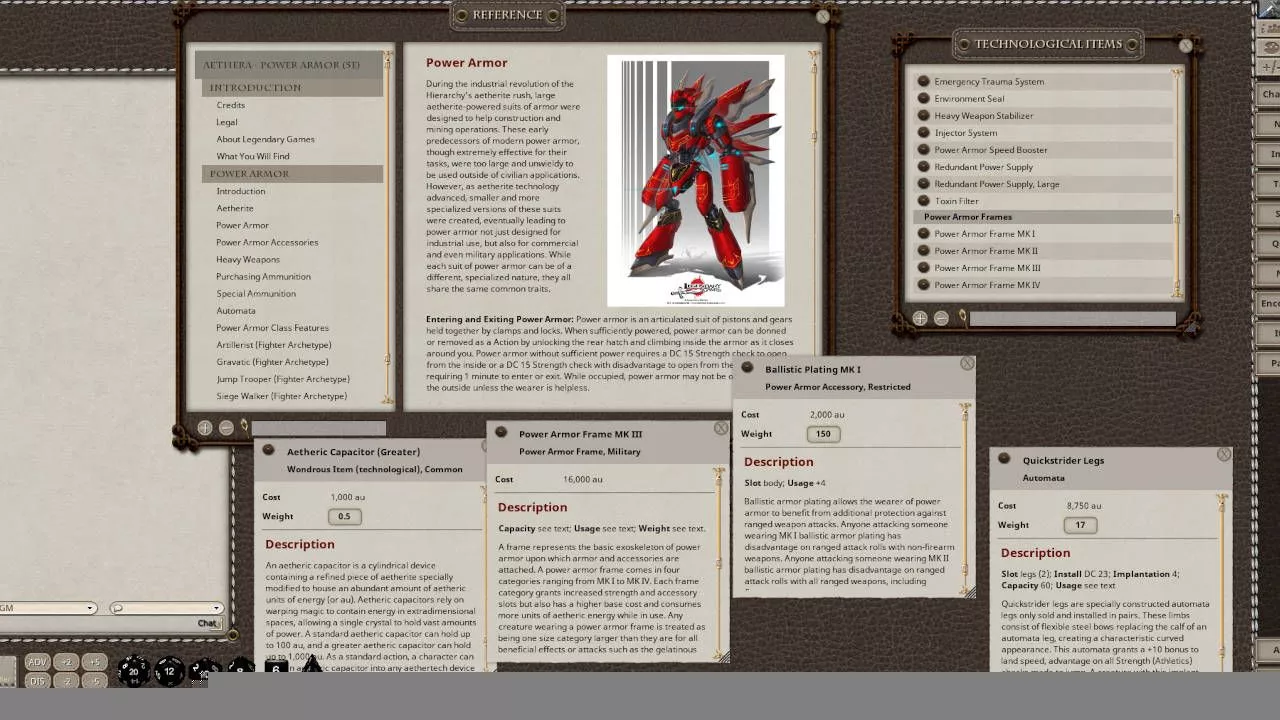Click the Technological Items search field

tap(1072, 318)
